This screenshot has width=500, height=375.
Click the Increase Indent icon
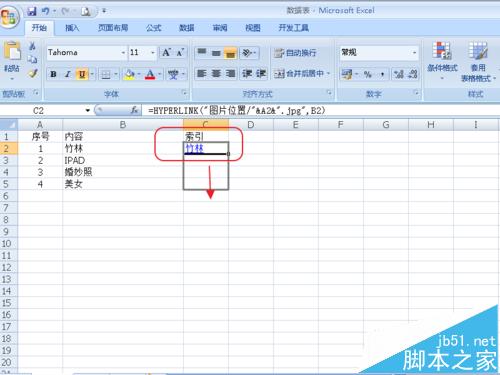(261, 73)
